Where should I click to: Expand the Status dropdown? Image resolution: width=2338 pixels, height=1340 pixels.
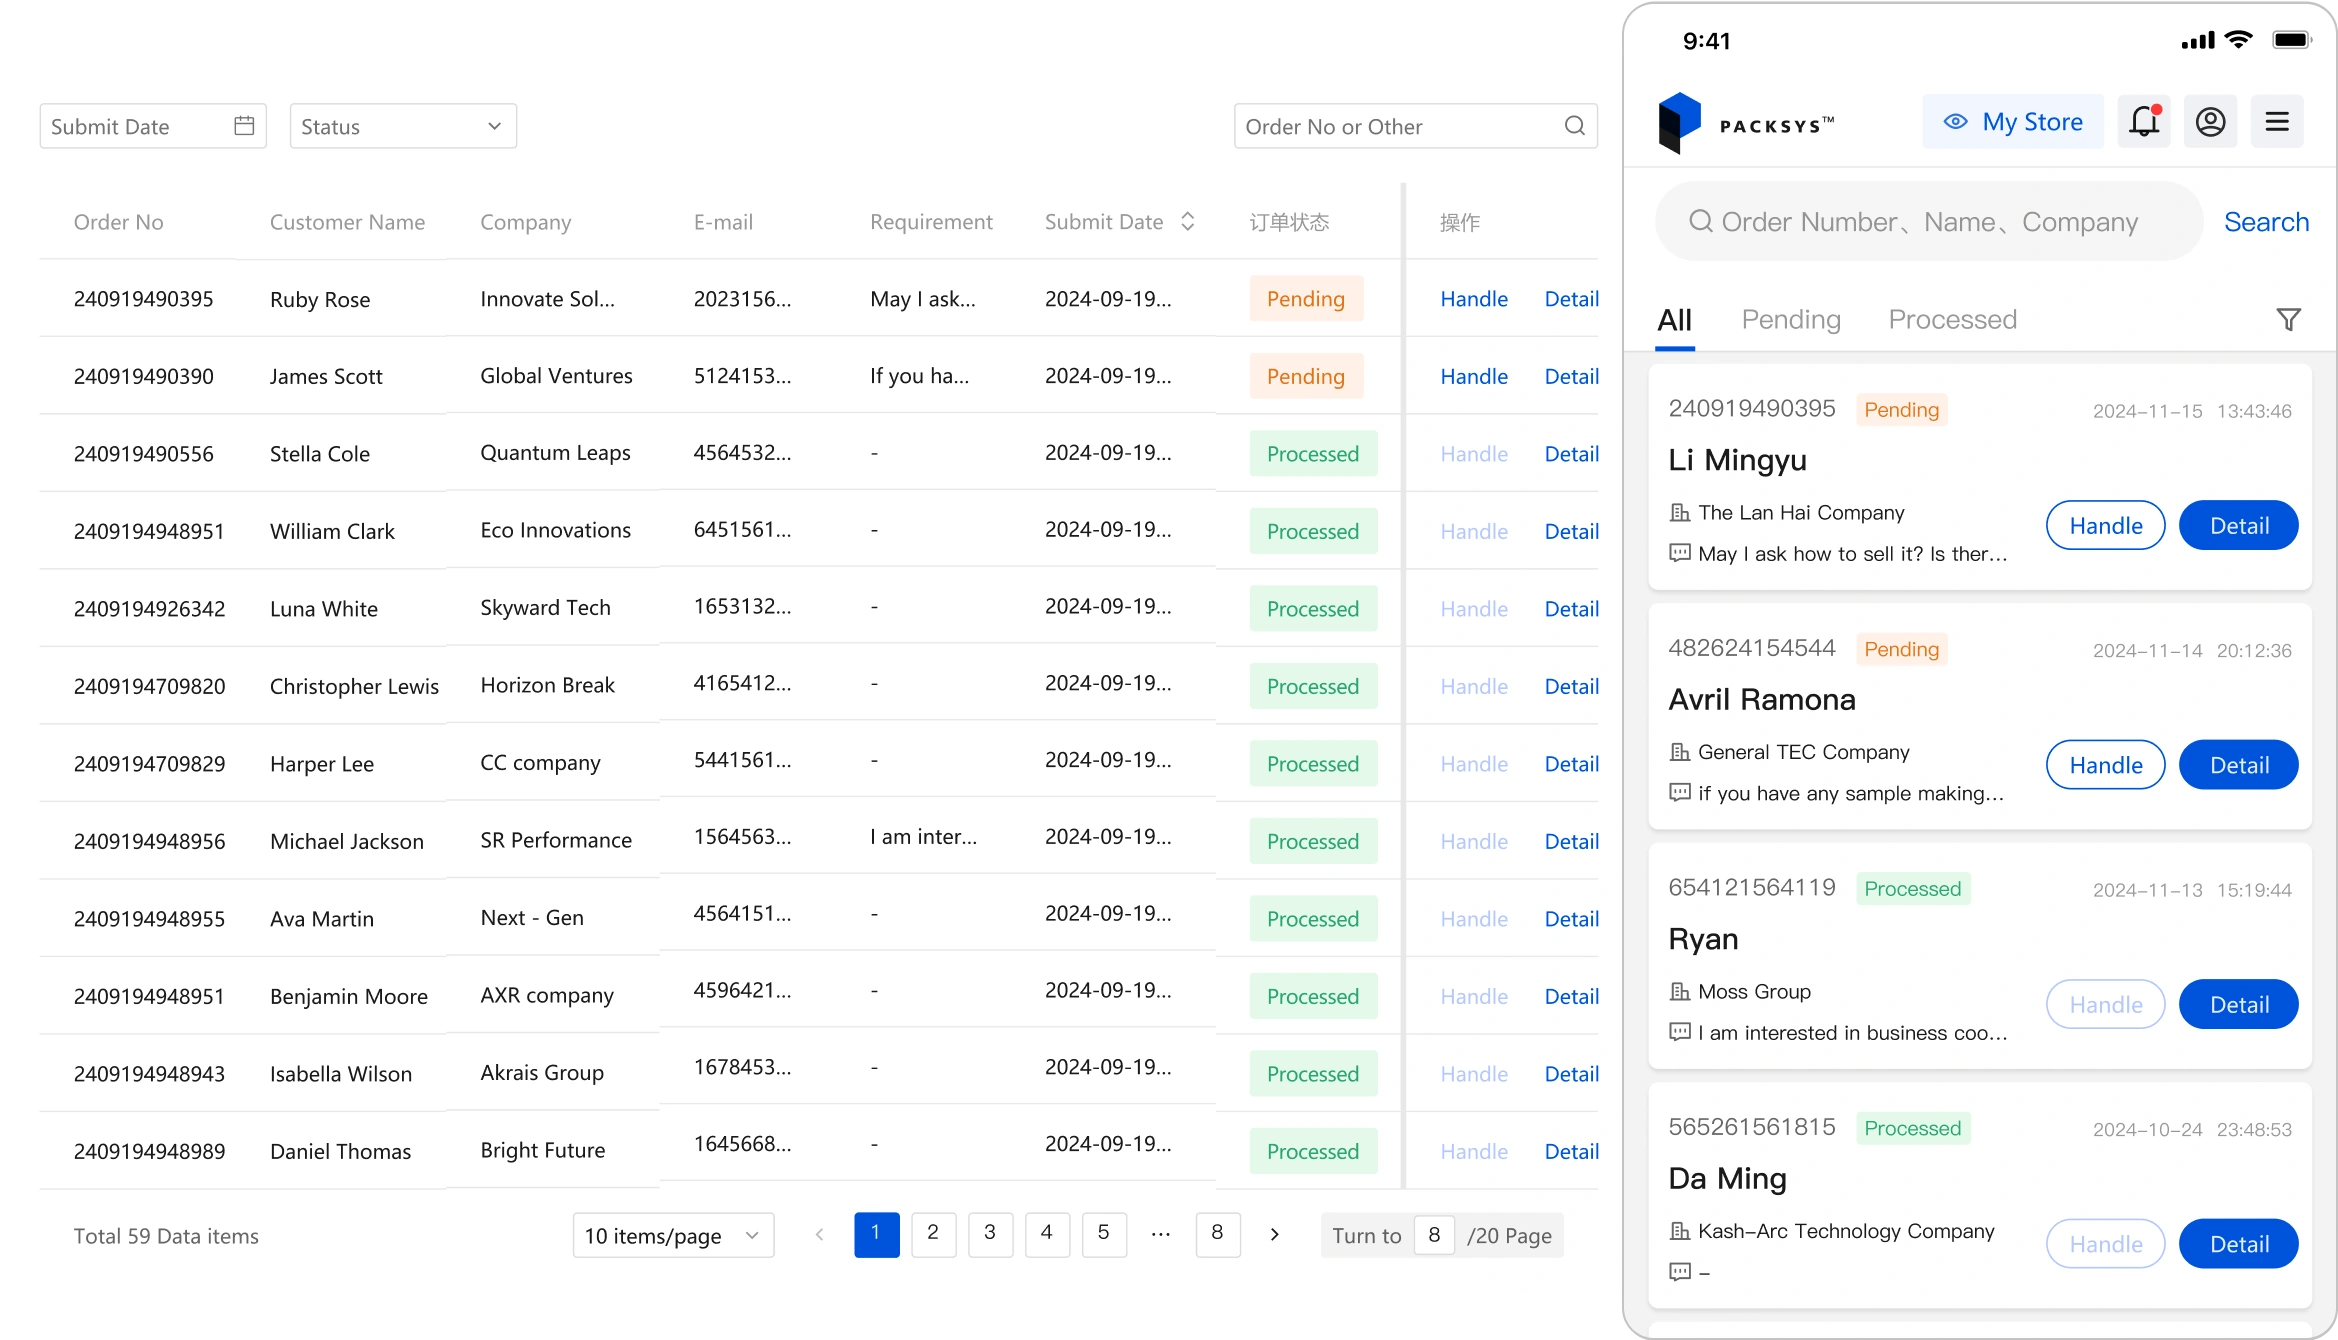tap(403, 126)
